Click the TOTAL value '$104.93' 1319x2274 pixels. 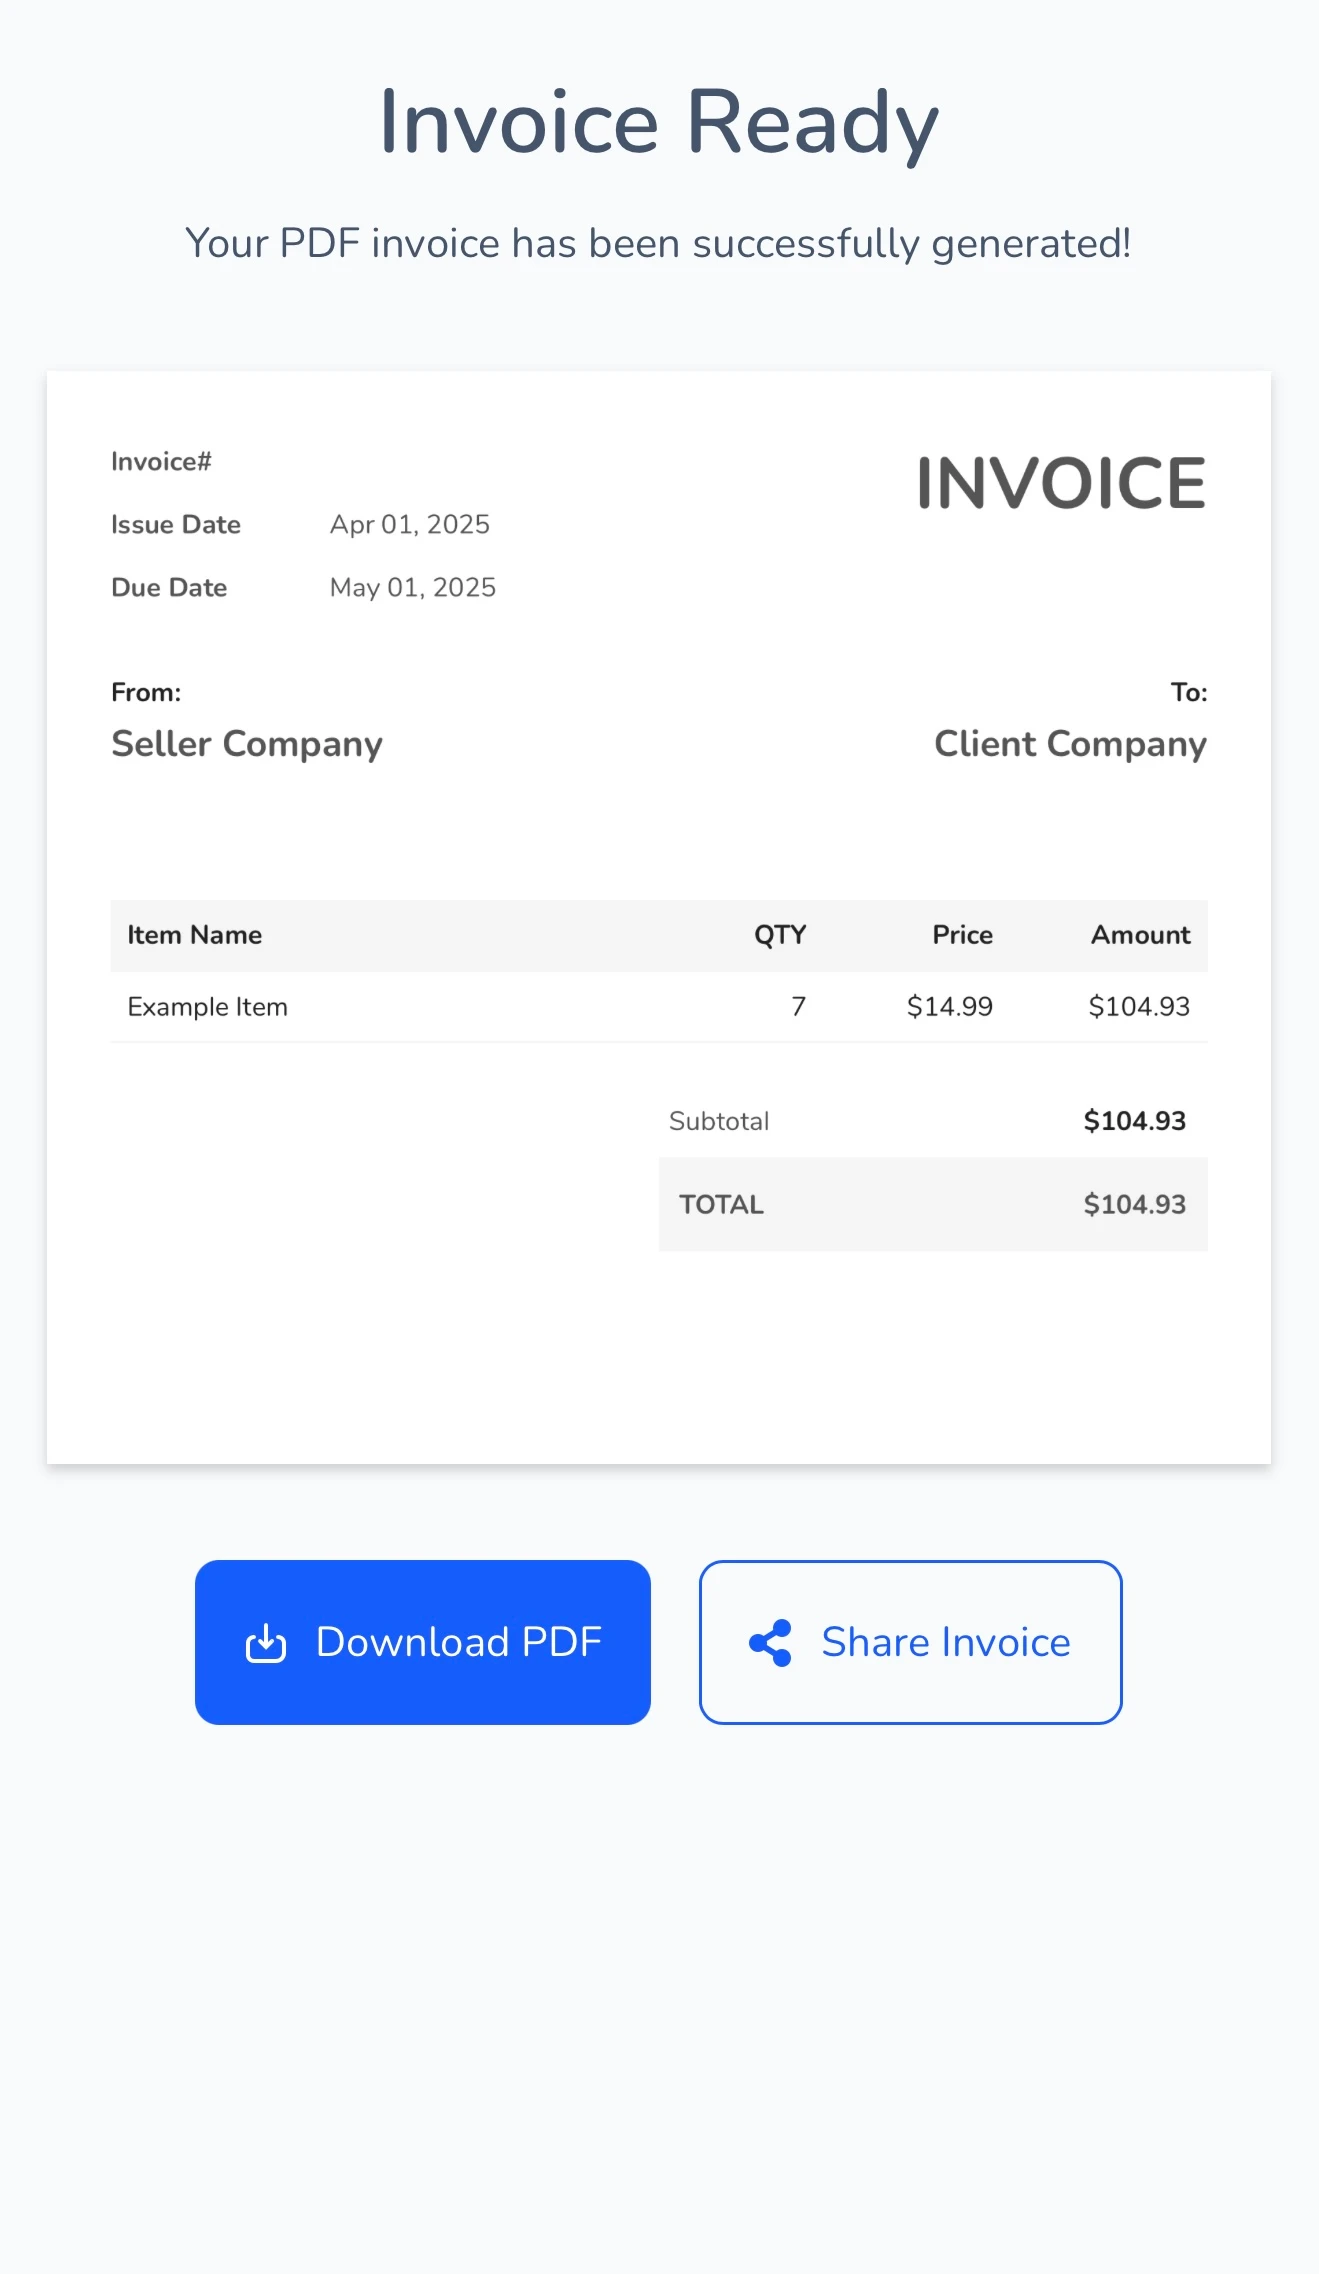[x=1135, y=1205]
